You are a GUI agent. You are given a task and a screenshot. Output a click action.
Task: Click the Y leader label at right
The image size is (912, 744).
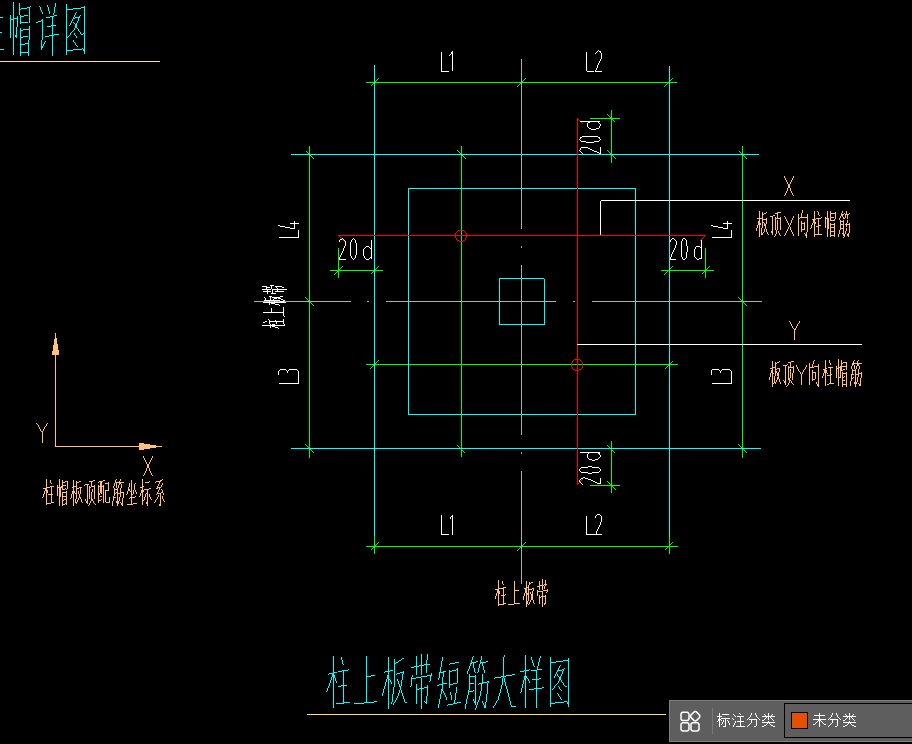(x=795, y=330)
